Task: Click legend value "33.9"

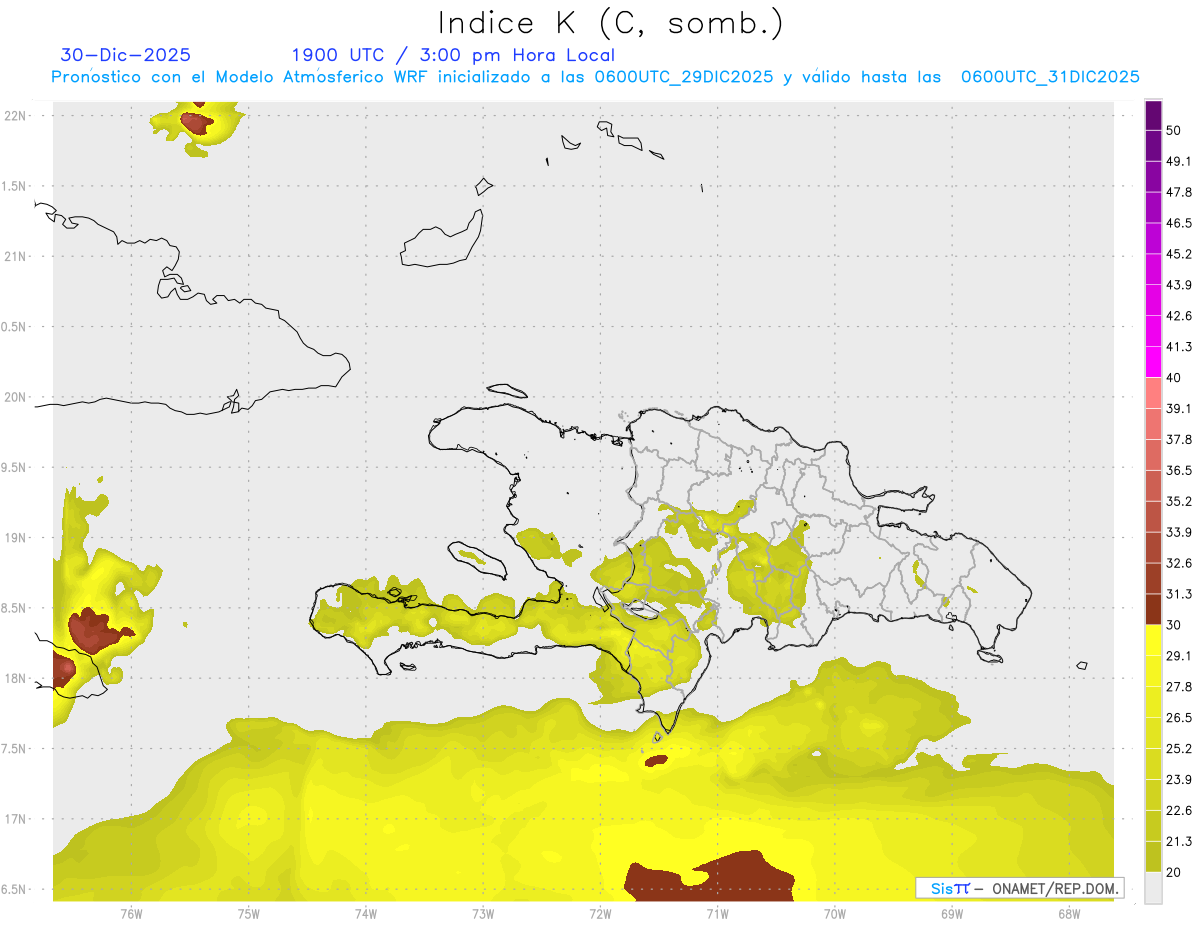Action: (x=1179, y=532)
